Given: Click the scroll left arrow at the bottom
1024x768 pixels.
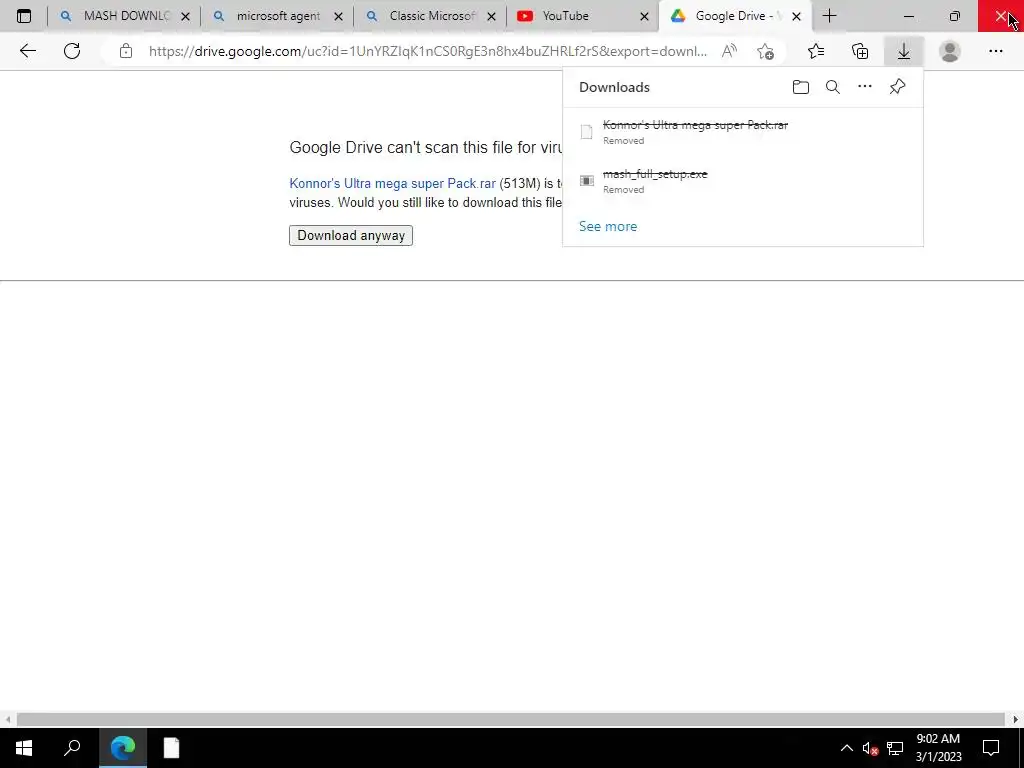Looking at the screenshot, I should coord(7,720).
